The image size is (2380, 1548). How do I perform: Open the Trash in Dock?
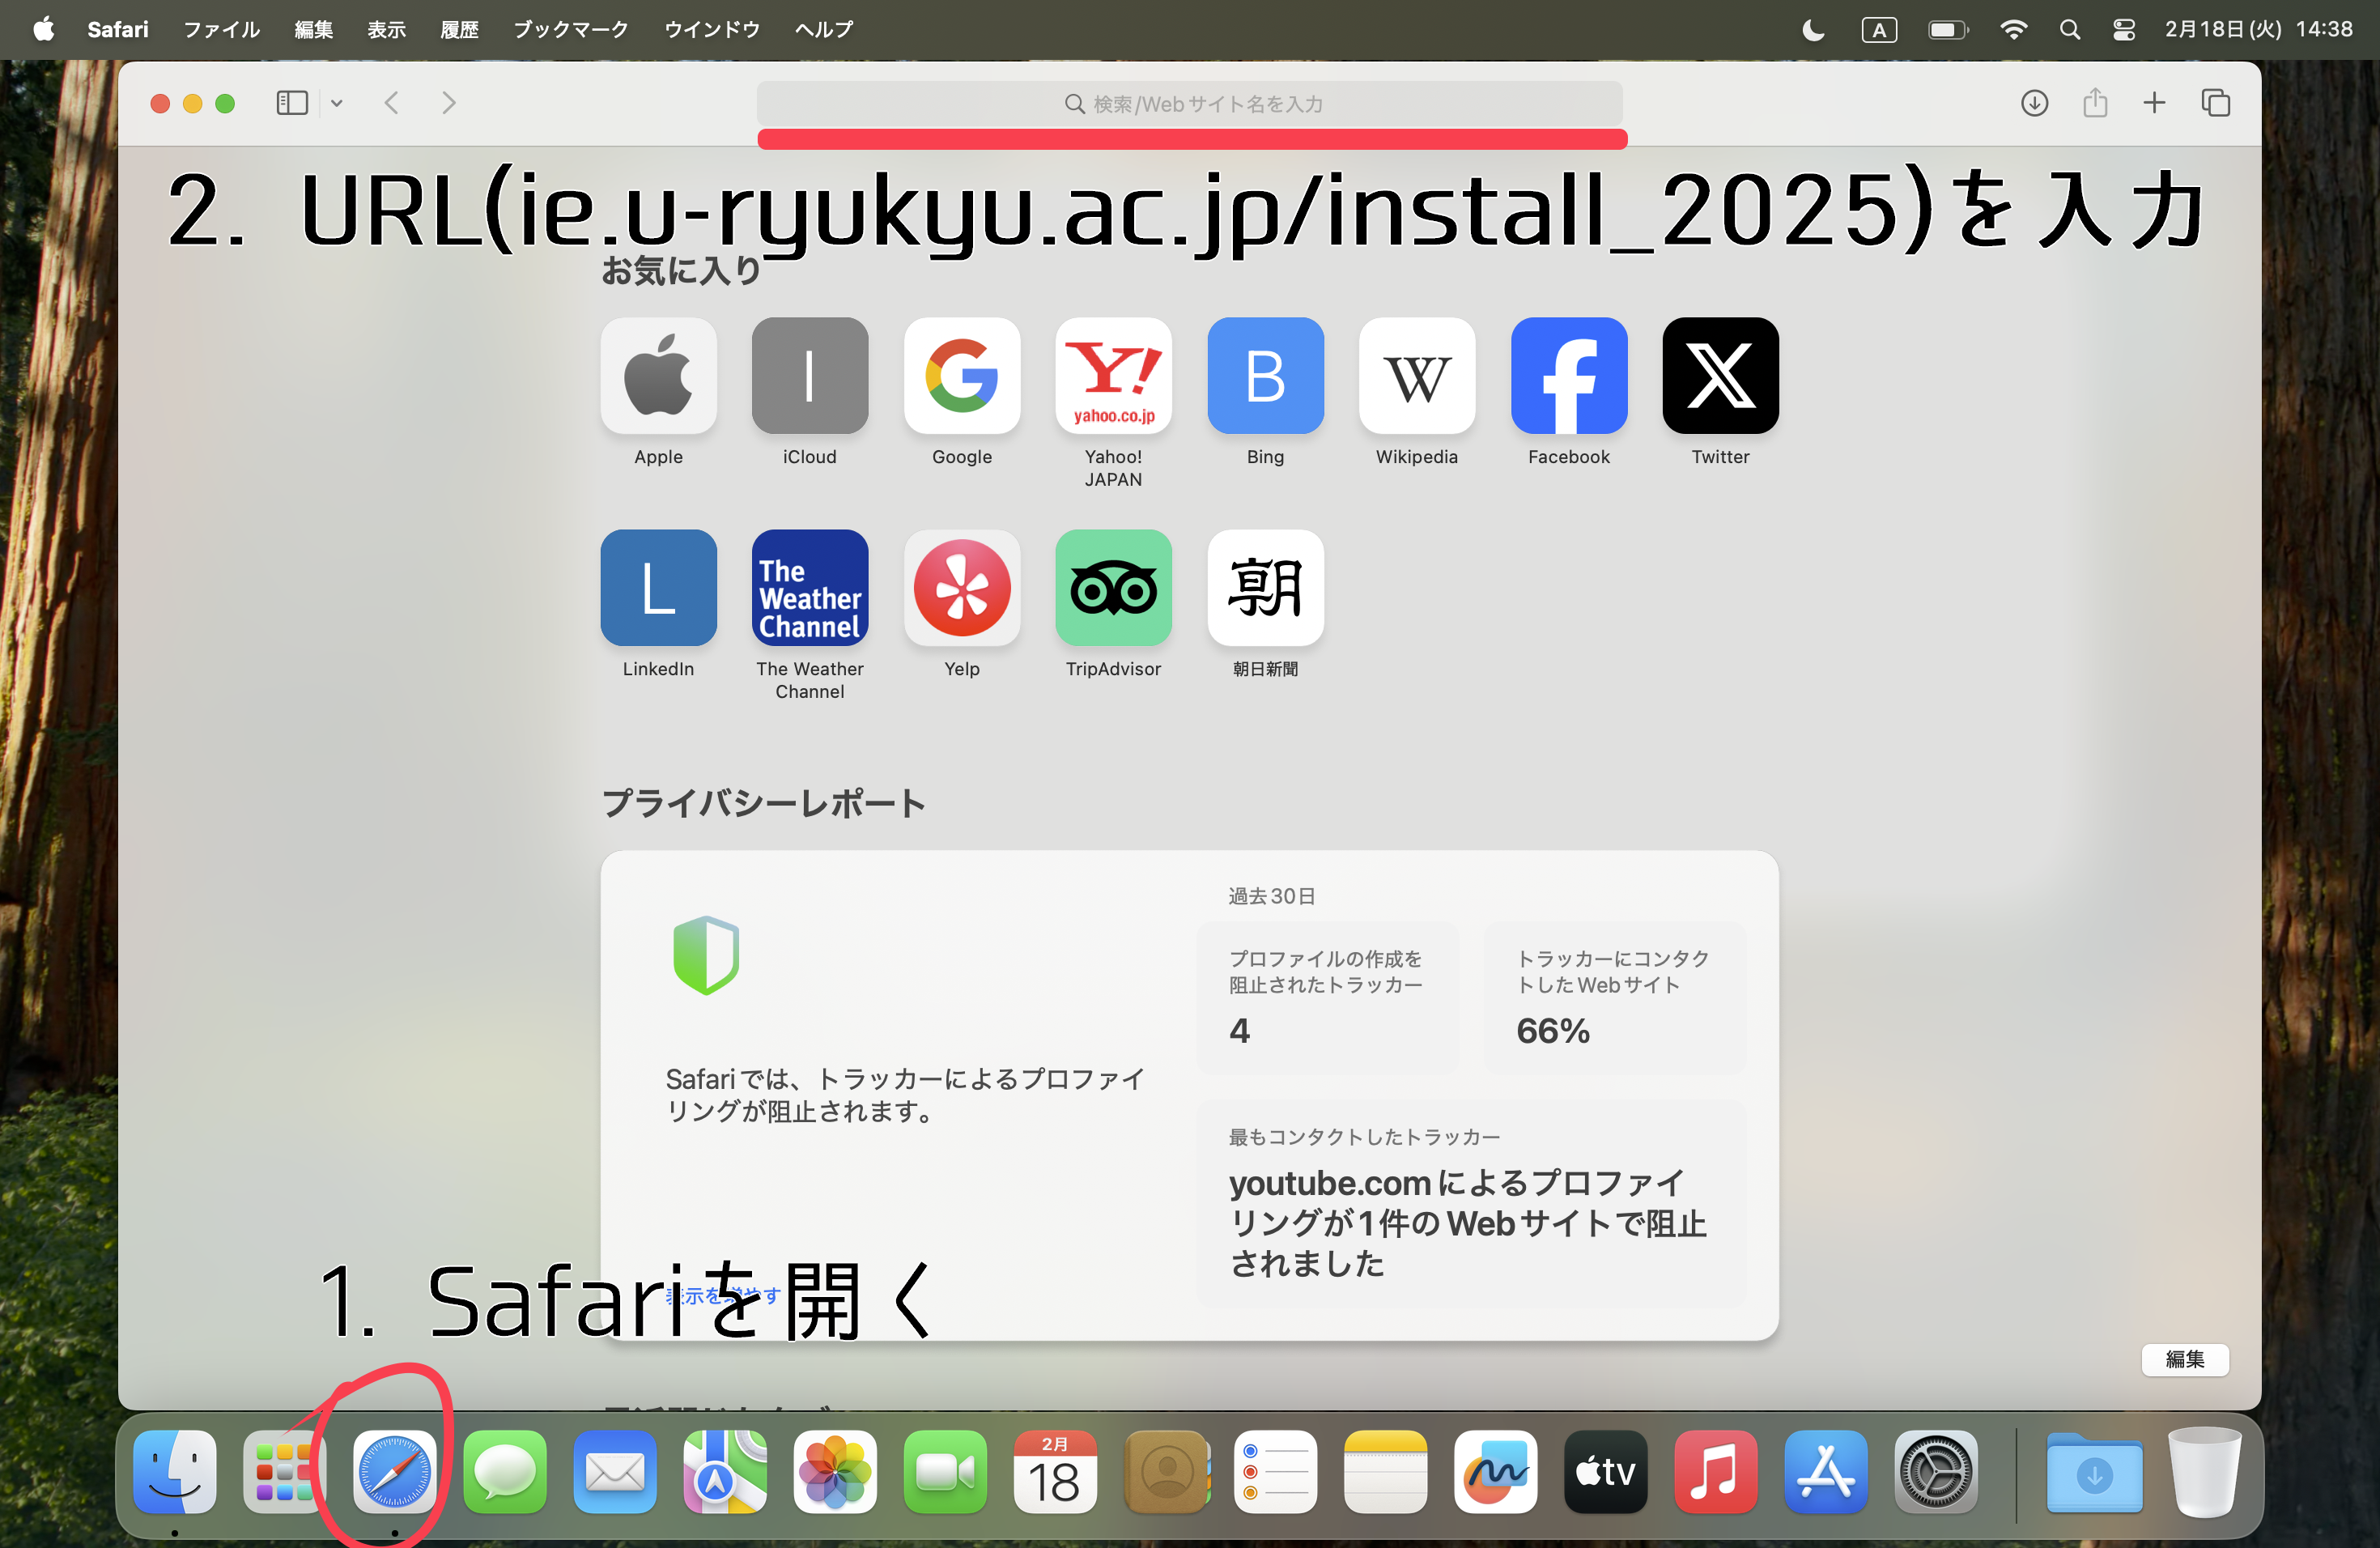2204,1471
